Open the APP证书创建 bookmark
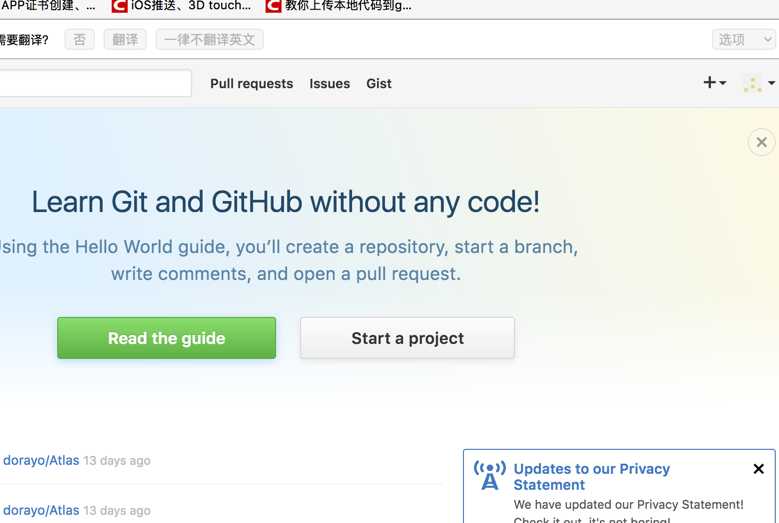Image resolution: width=779 pixels, height=523 pixels. [x=48, y=6]
